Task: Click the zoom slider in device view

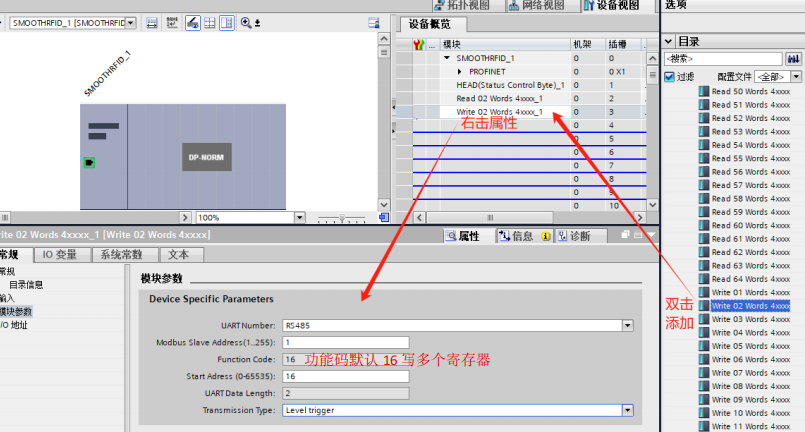Action: click(341, 218)
